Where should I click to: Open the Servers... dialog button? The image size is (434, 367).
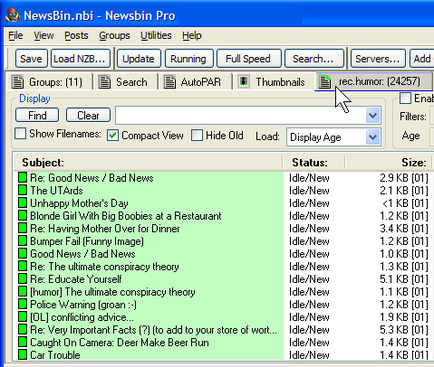tap(378, 59)
